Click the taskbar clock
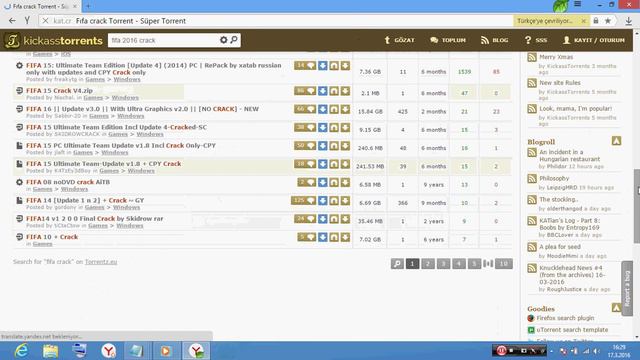The height and width of the screenshot is (360, 640). pyautogui.click(x=618, y=351)
